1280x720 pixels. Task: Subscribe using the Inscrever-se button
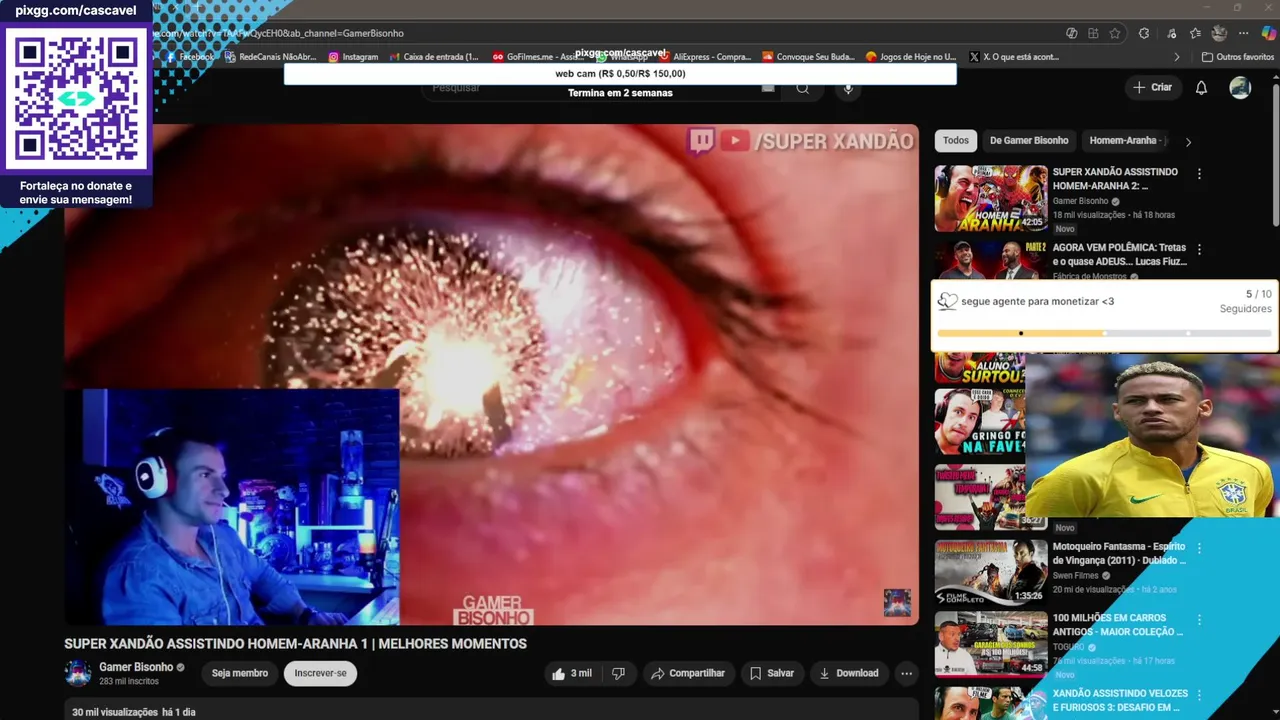(320, 673)
